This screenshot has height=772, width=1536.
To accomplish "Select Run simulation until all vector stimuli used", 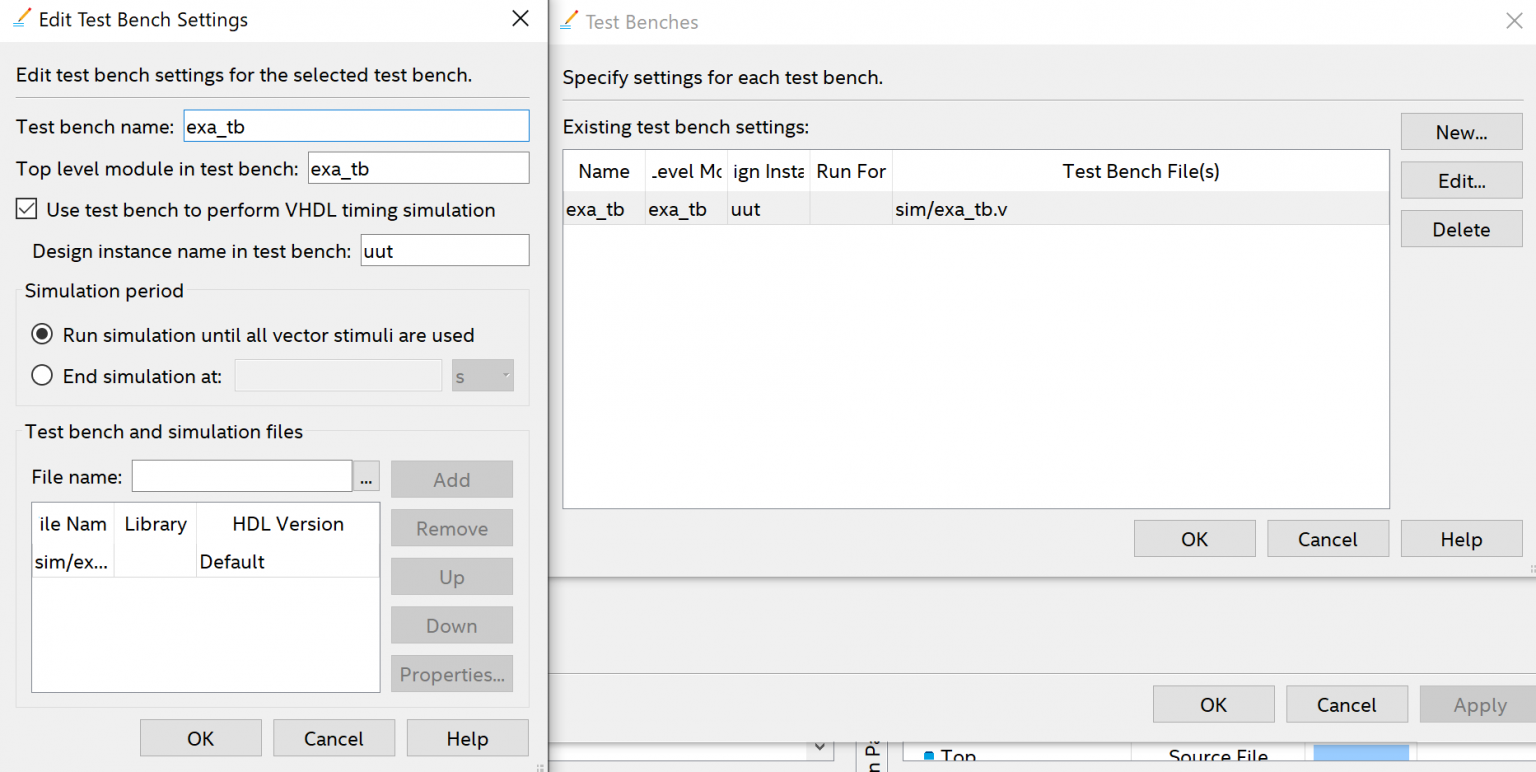I will click(42, 335).
